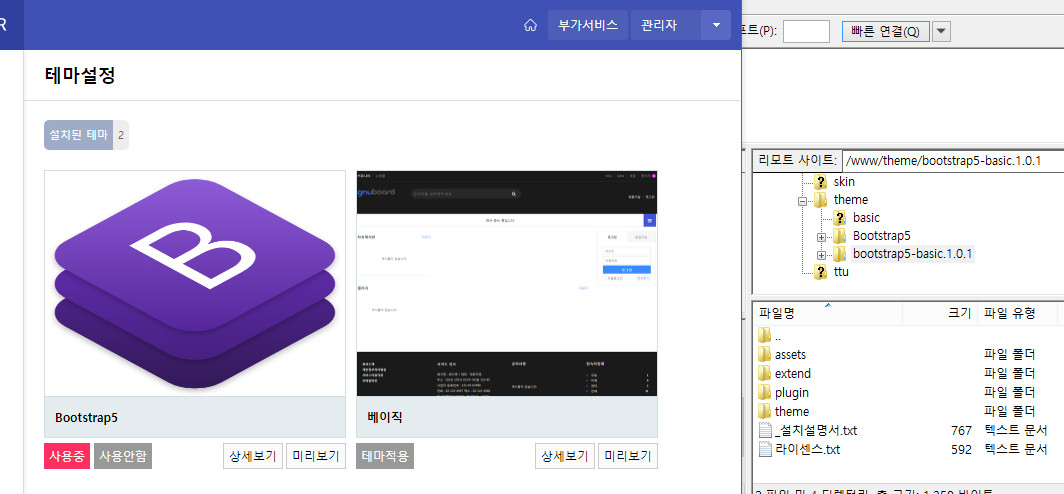
Task: Open the quick connect history dropdown arrow
Action: coord(942,31)
